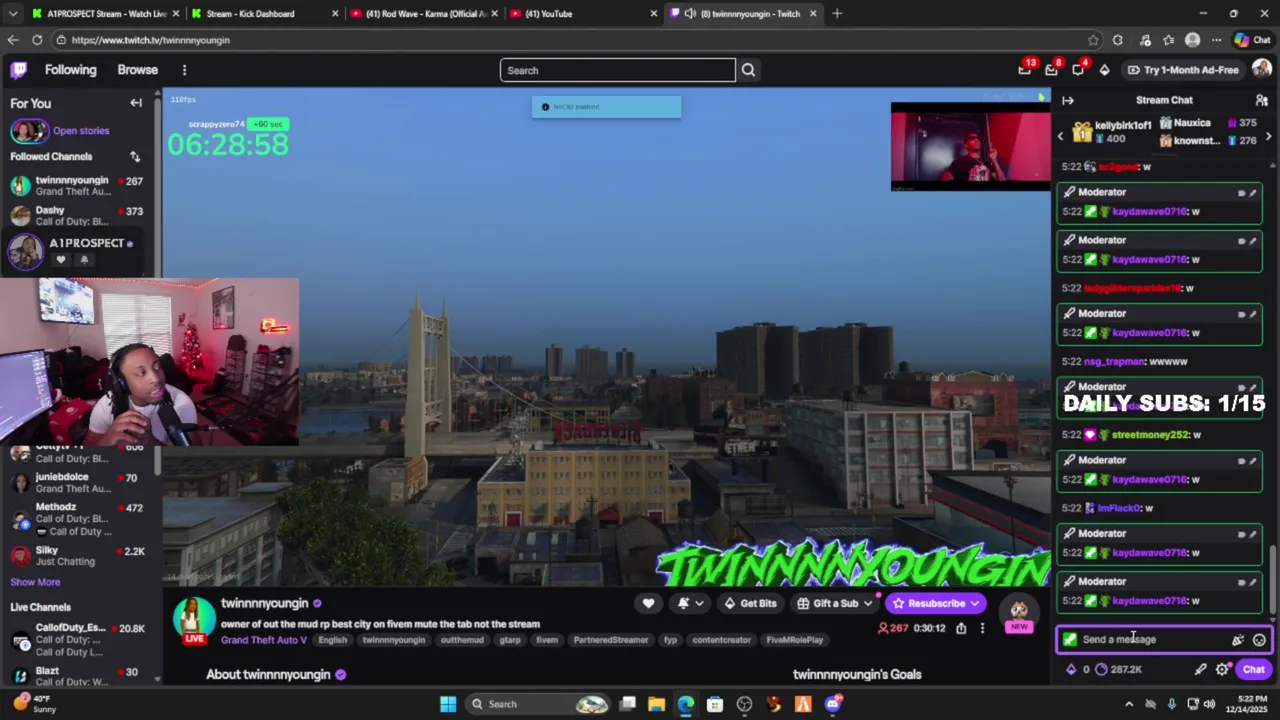Click streetmoney252 username in chat

click(x=1150, y=435)
